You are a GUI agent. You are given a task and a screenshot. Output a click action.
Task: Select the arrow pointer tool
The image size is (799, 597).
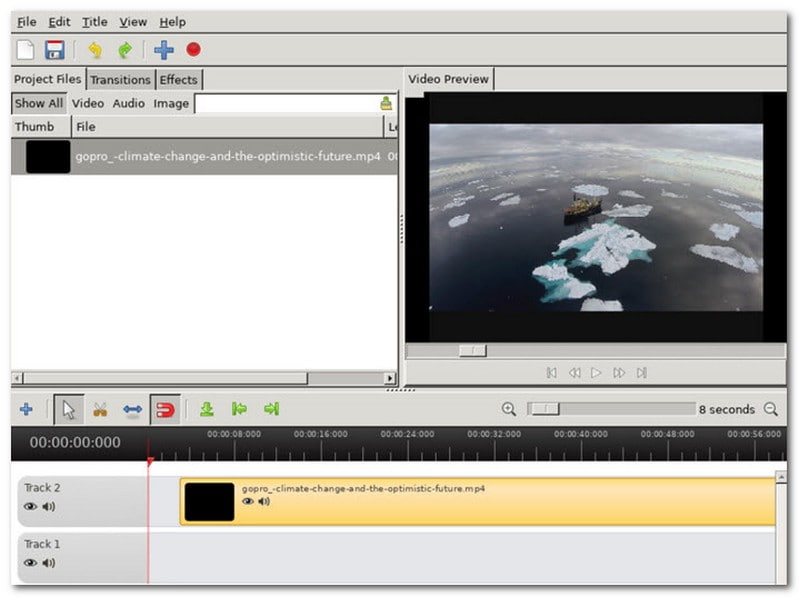point(68,409)
